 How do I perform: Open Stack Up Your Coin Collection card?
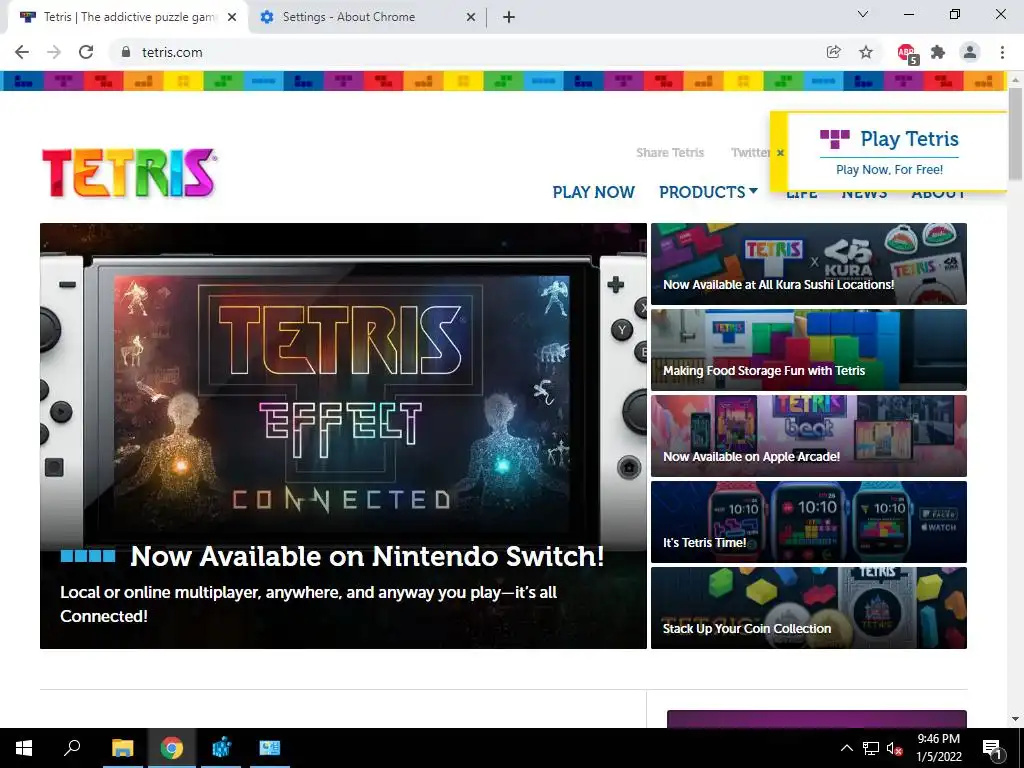coord(808,608)
